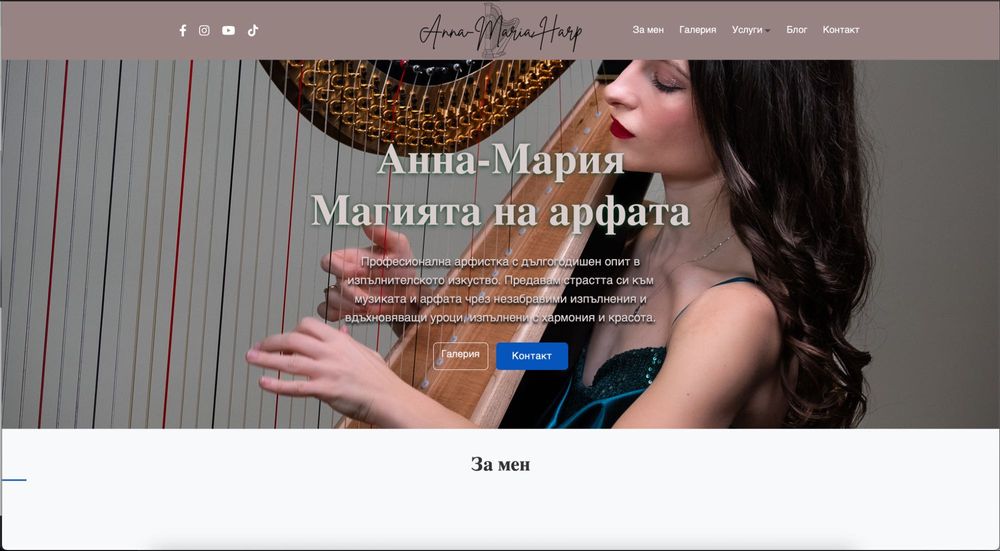Viewport: 1000px width, 551px height.
Task: Expand the Услуги dropdown menu
Action: 747,30
